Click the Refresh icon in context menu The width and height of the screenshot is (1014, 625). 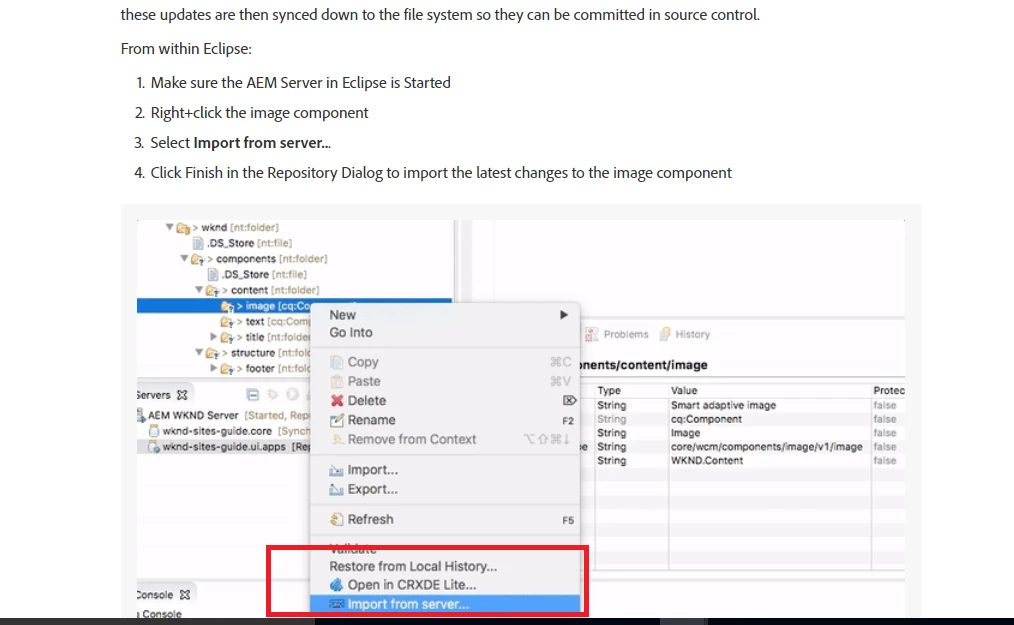pyautogui.click(x=336, y=520)
